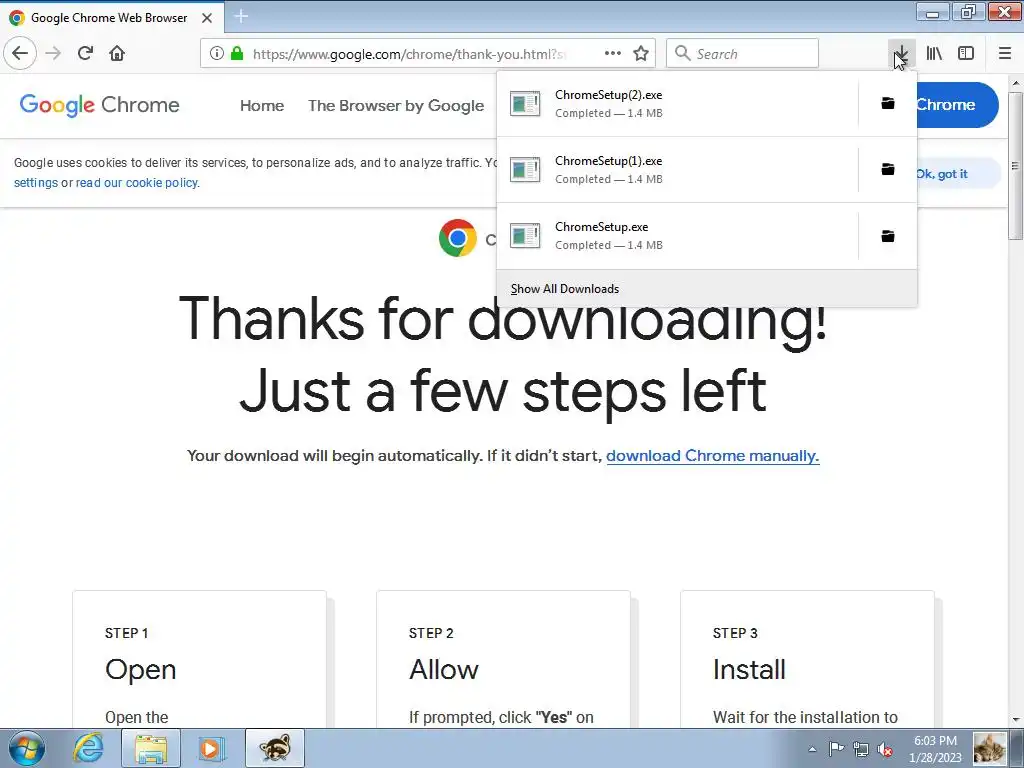Click the green padlock security icon
The height and width of the screenshot is (768, 1024).
coord(237,54)
